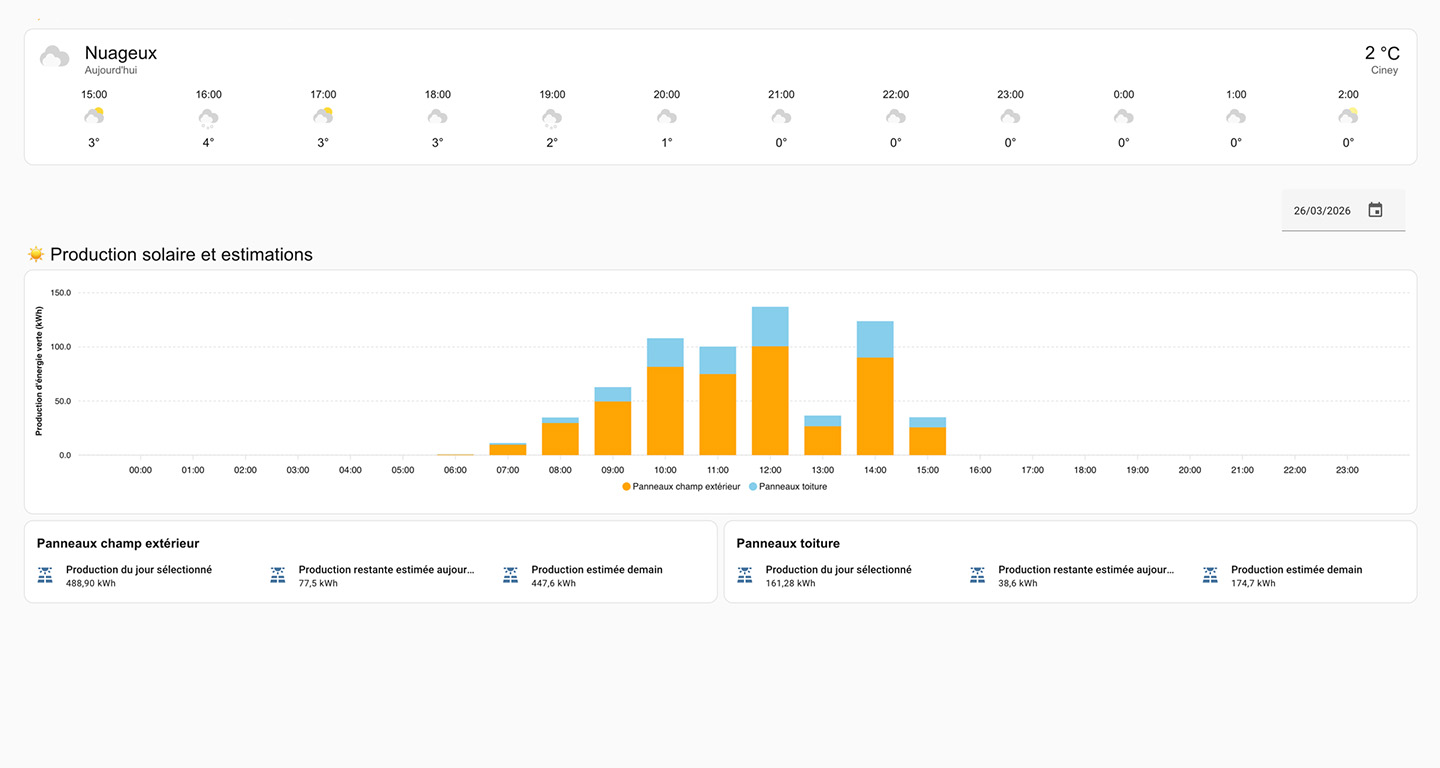
Task: Click the orange bar at 10:00
Action: [665, 410]
